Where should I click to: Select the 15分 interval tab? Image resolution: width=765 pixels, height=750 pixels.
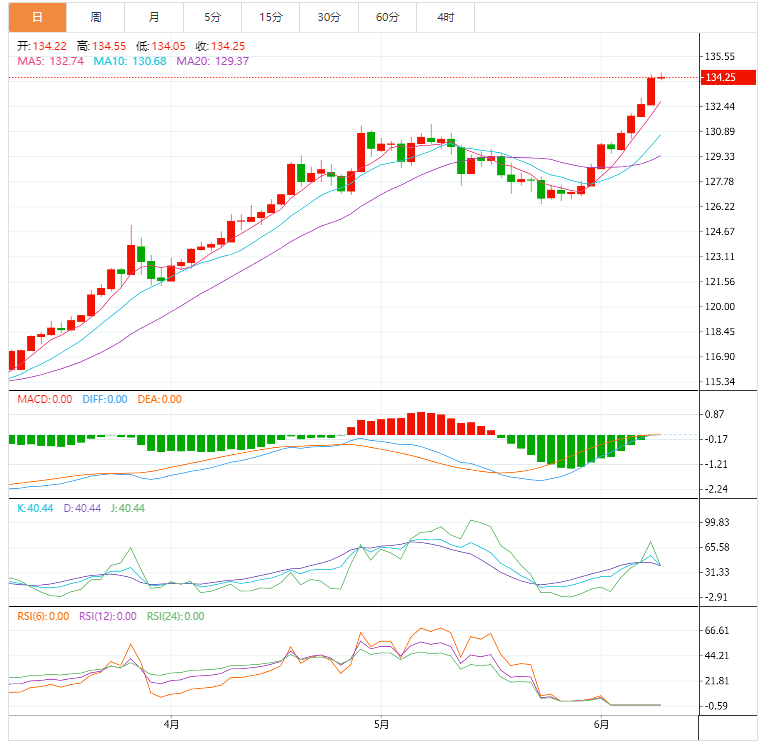coord(270,17)
